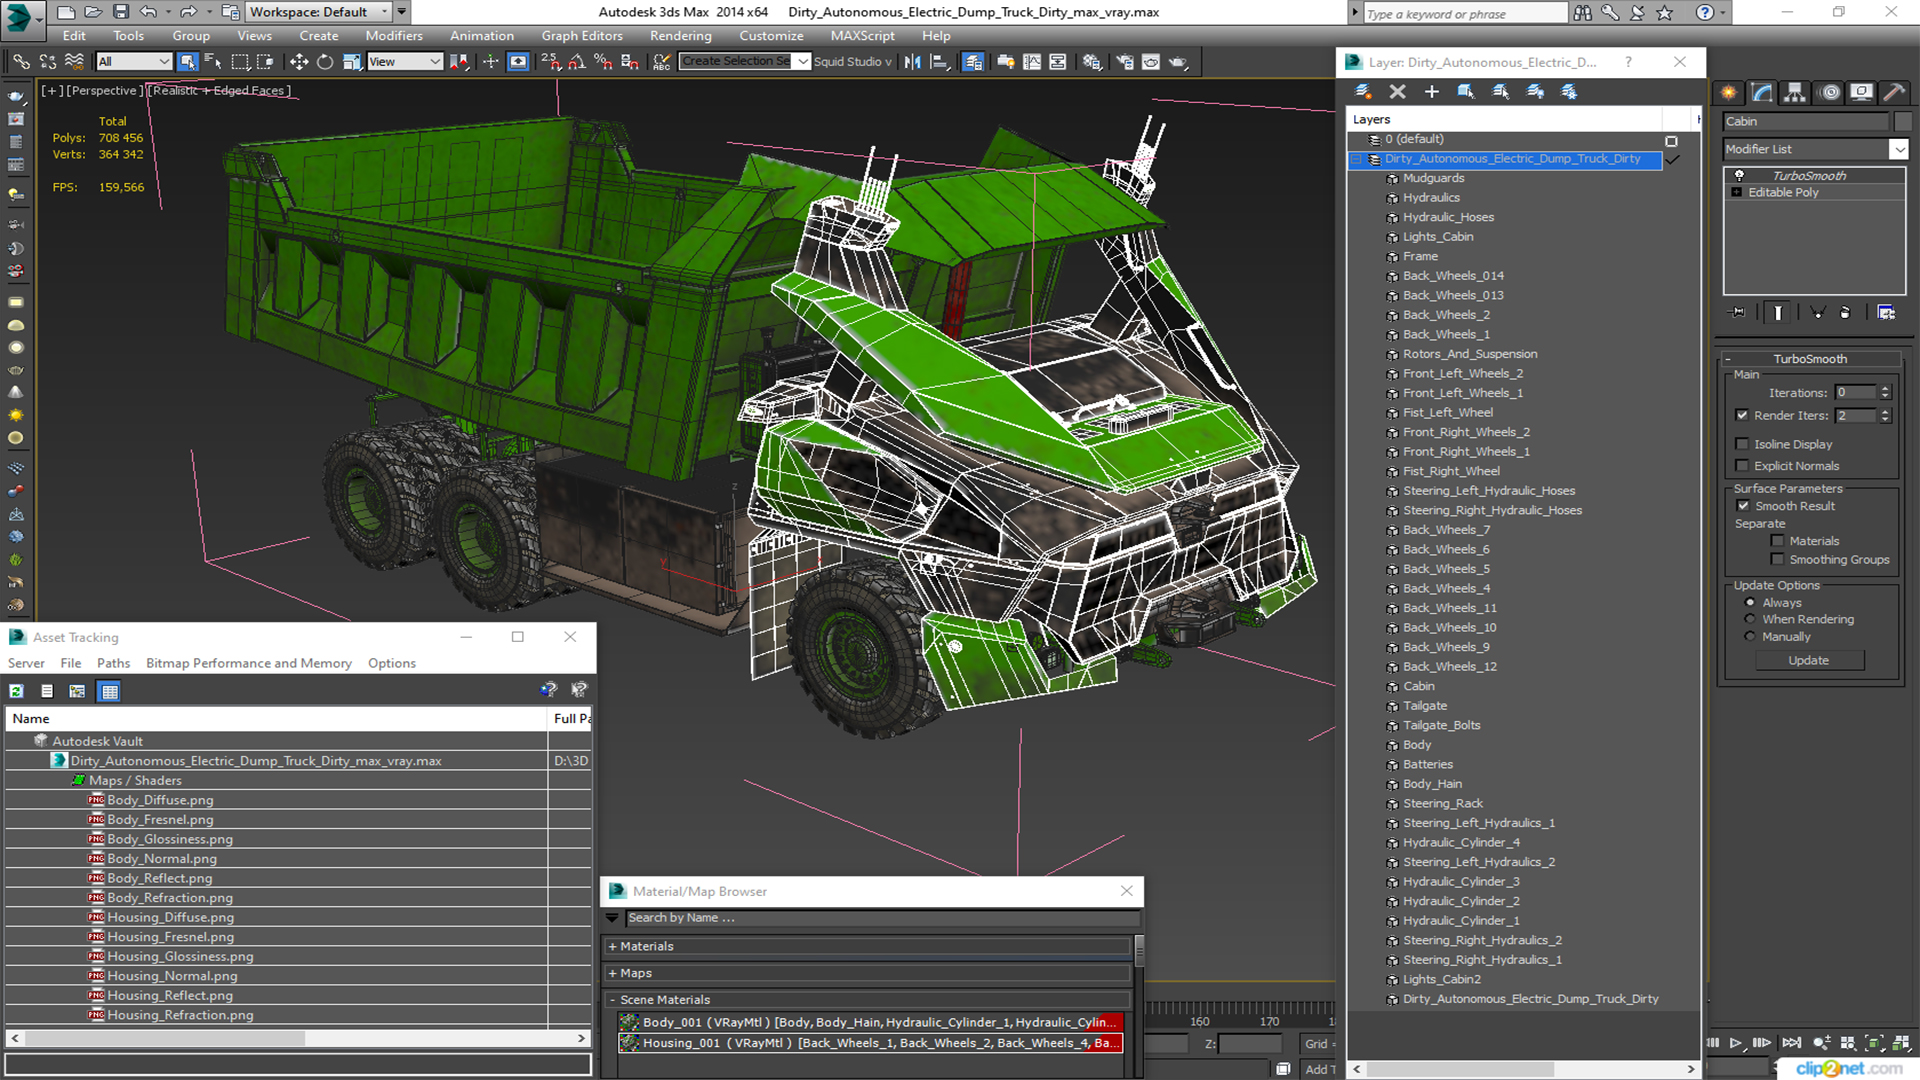Open the MAXScript menu
This screenshot has height=1080, width=1920.
862,36
